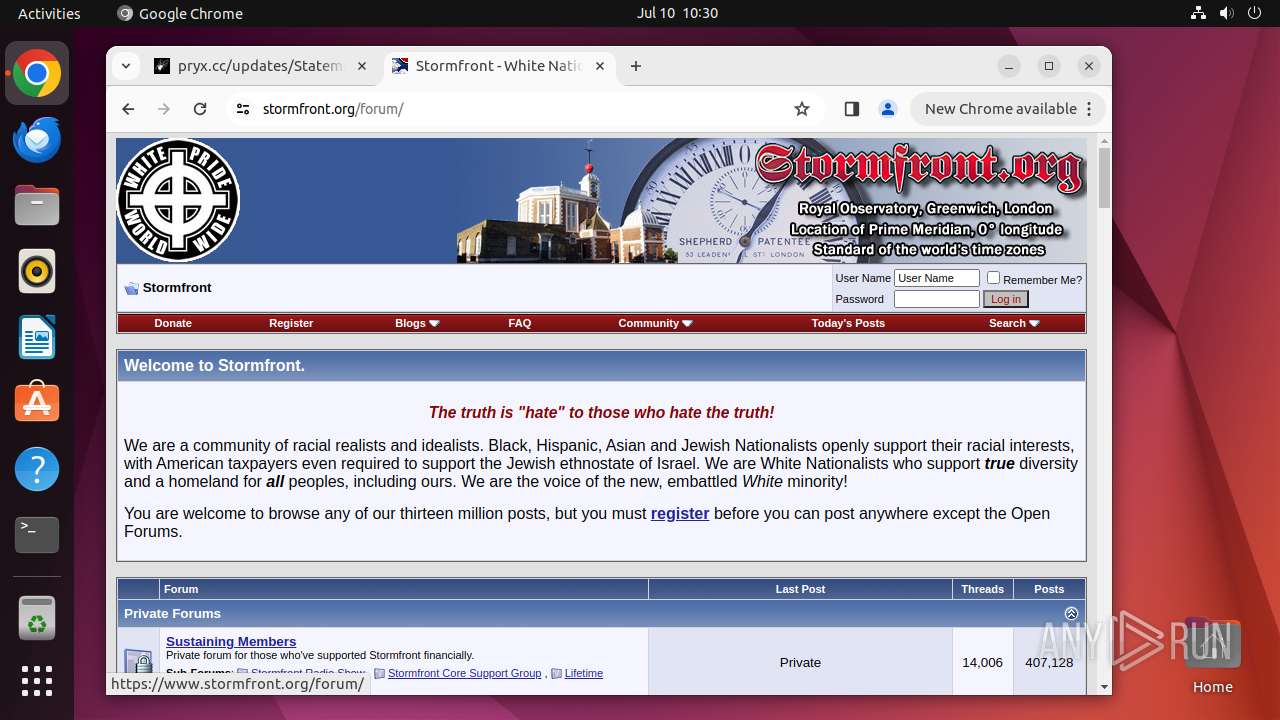Open the Chrome three-dot menu

point(1090,109)
